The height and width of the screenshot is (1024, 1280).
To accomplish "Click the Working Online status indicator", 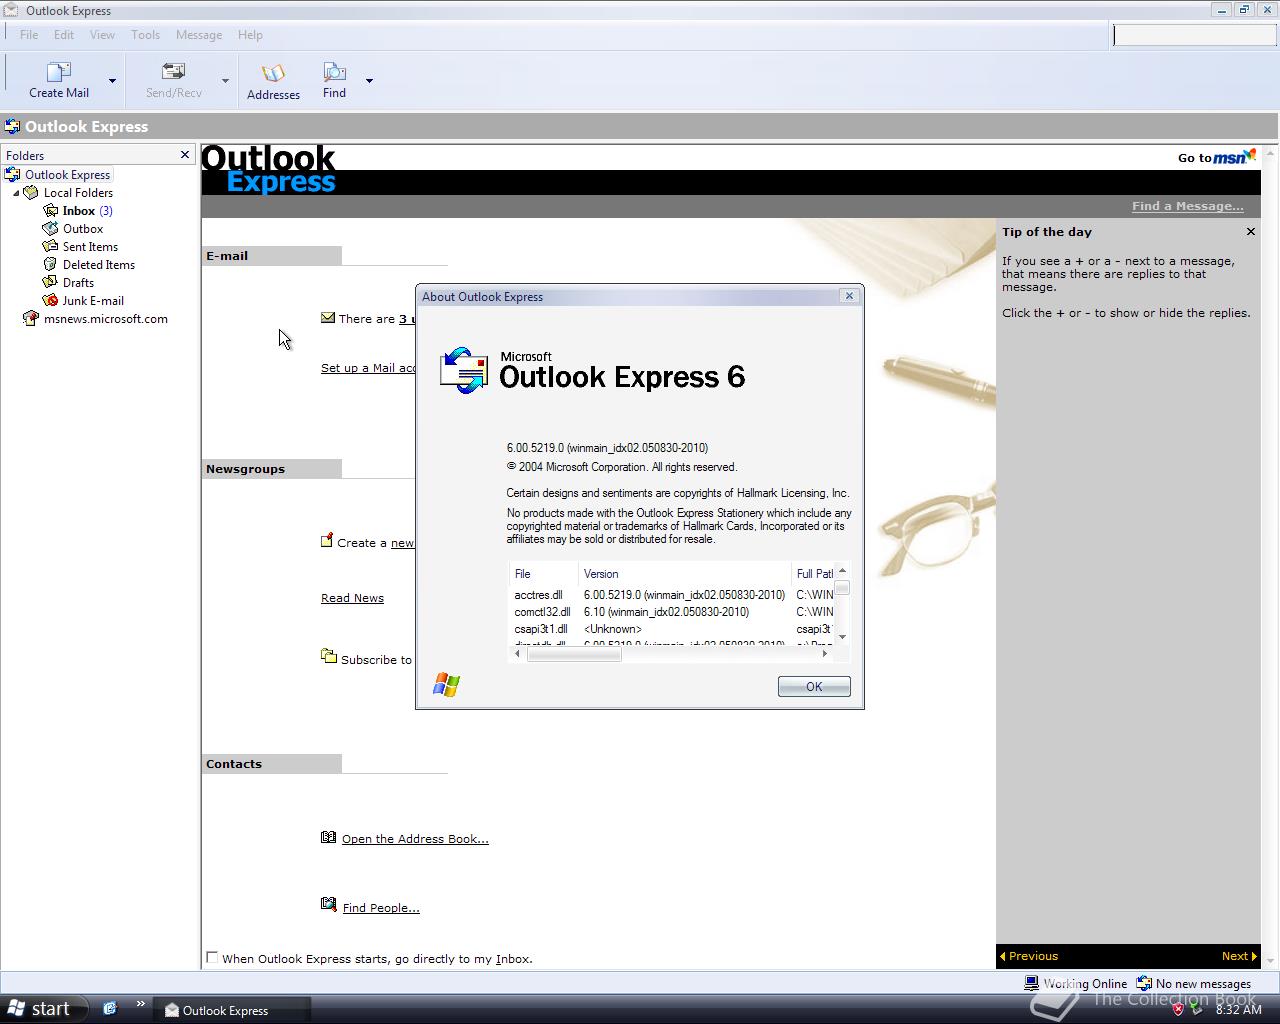I will click(x=1078, y=983).
